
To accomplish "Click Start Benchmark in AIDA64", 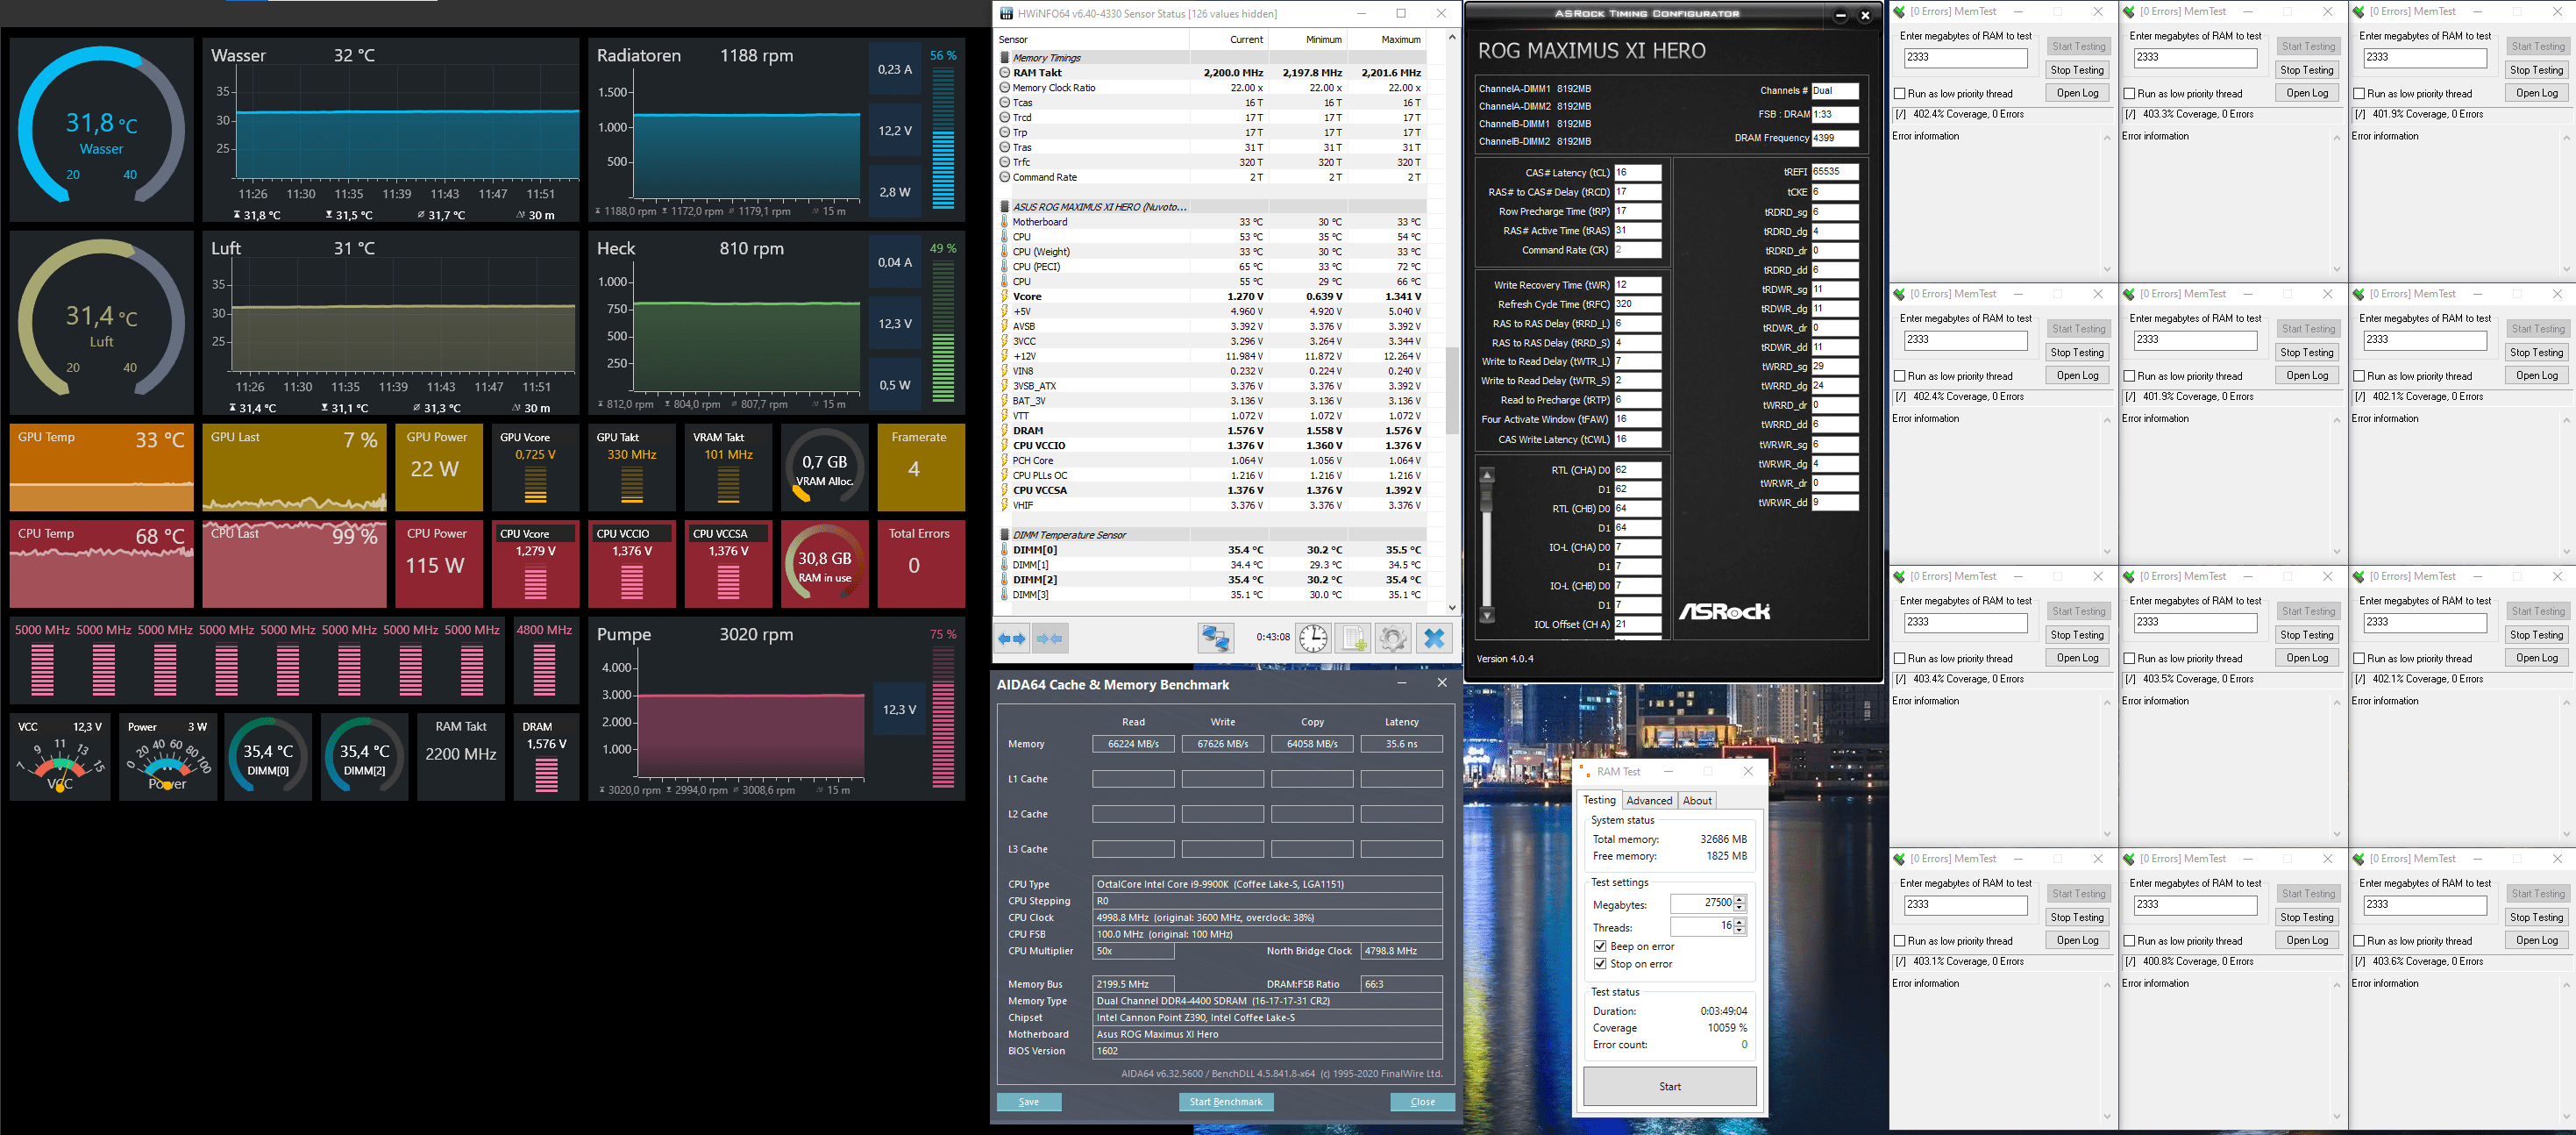I will tap(1226, 1102).
